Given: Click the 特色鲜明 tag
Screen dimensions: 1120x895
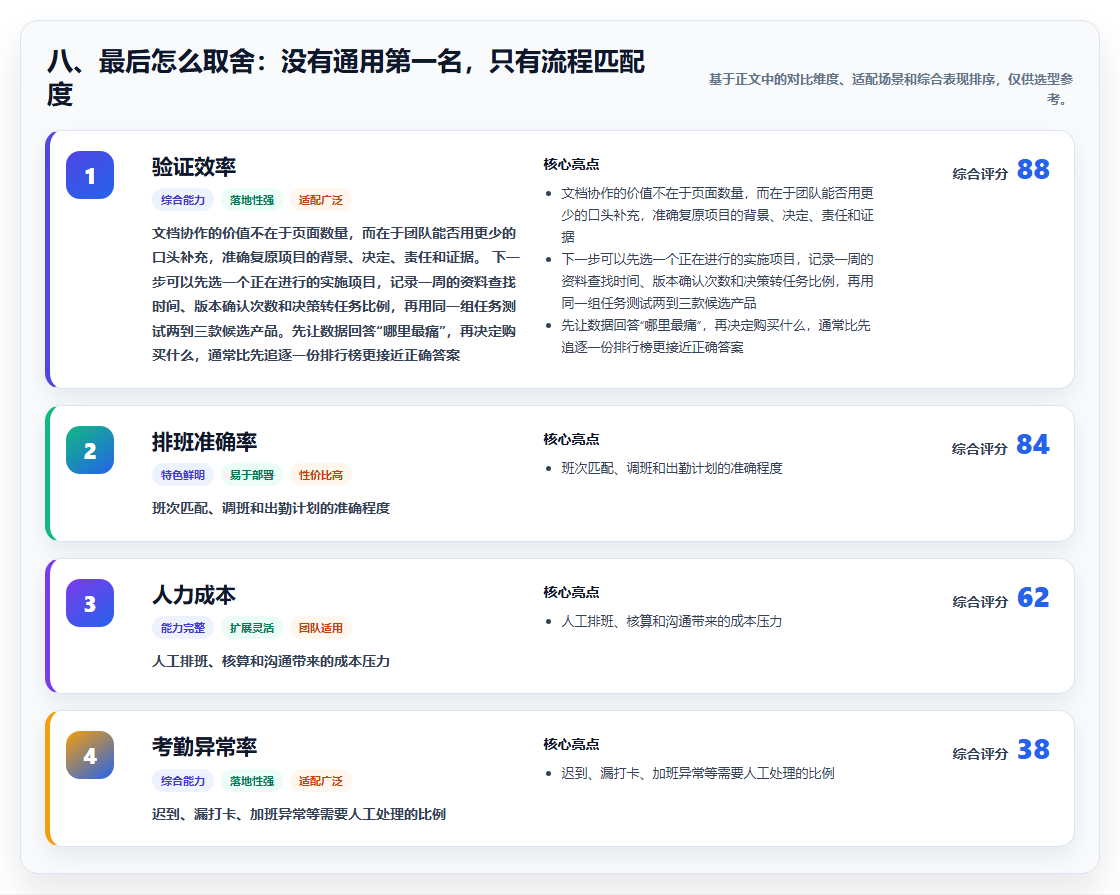Looking at the screenshot, I should (183, 475).
